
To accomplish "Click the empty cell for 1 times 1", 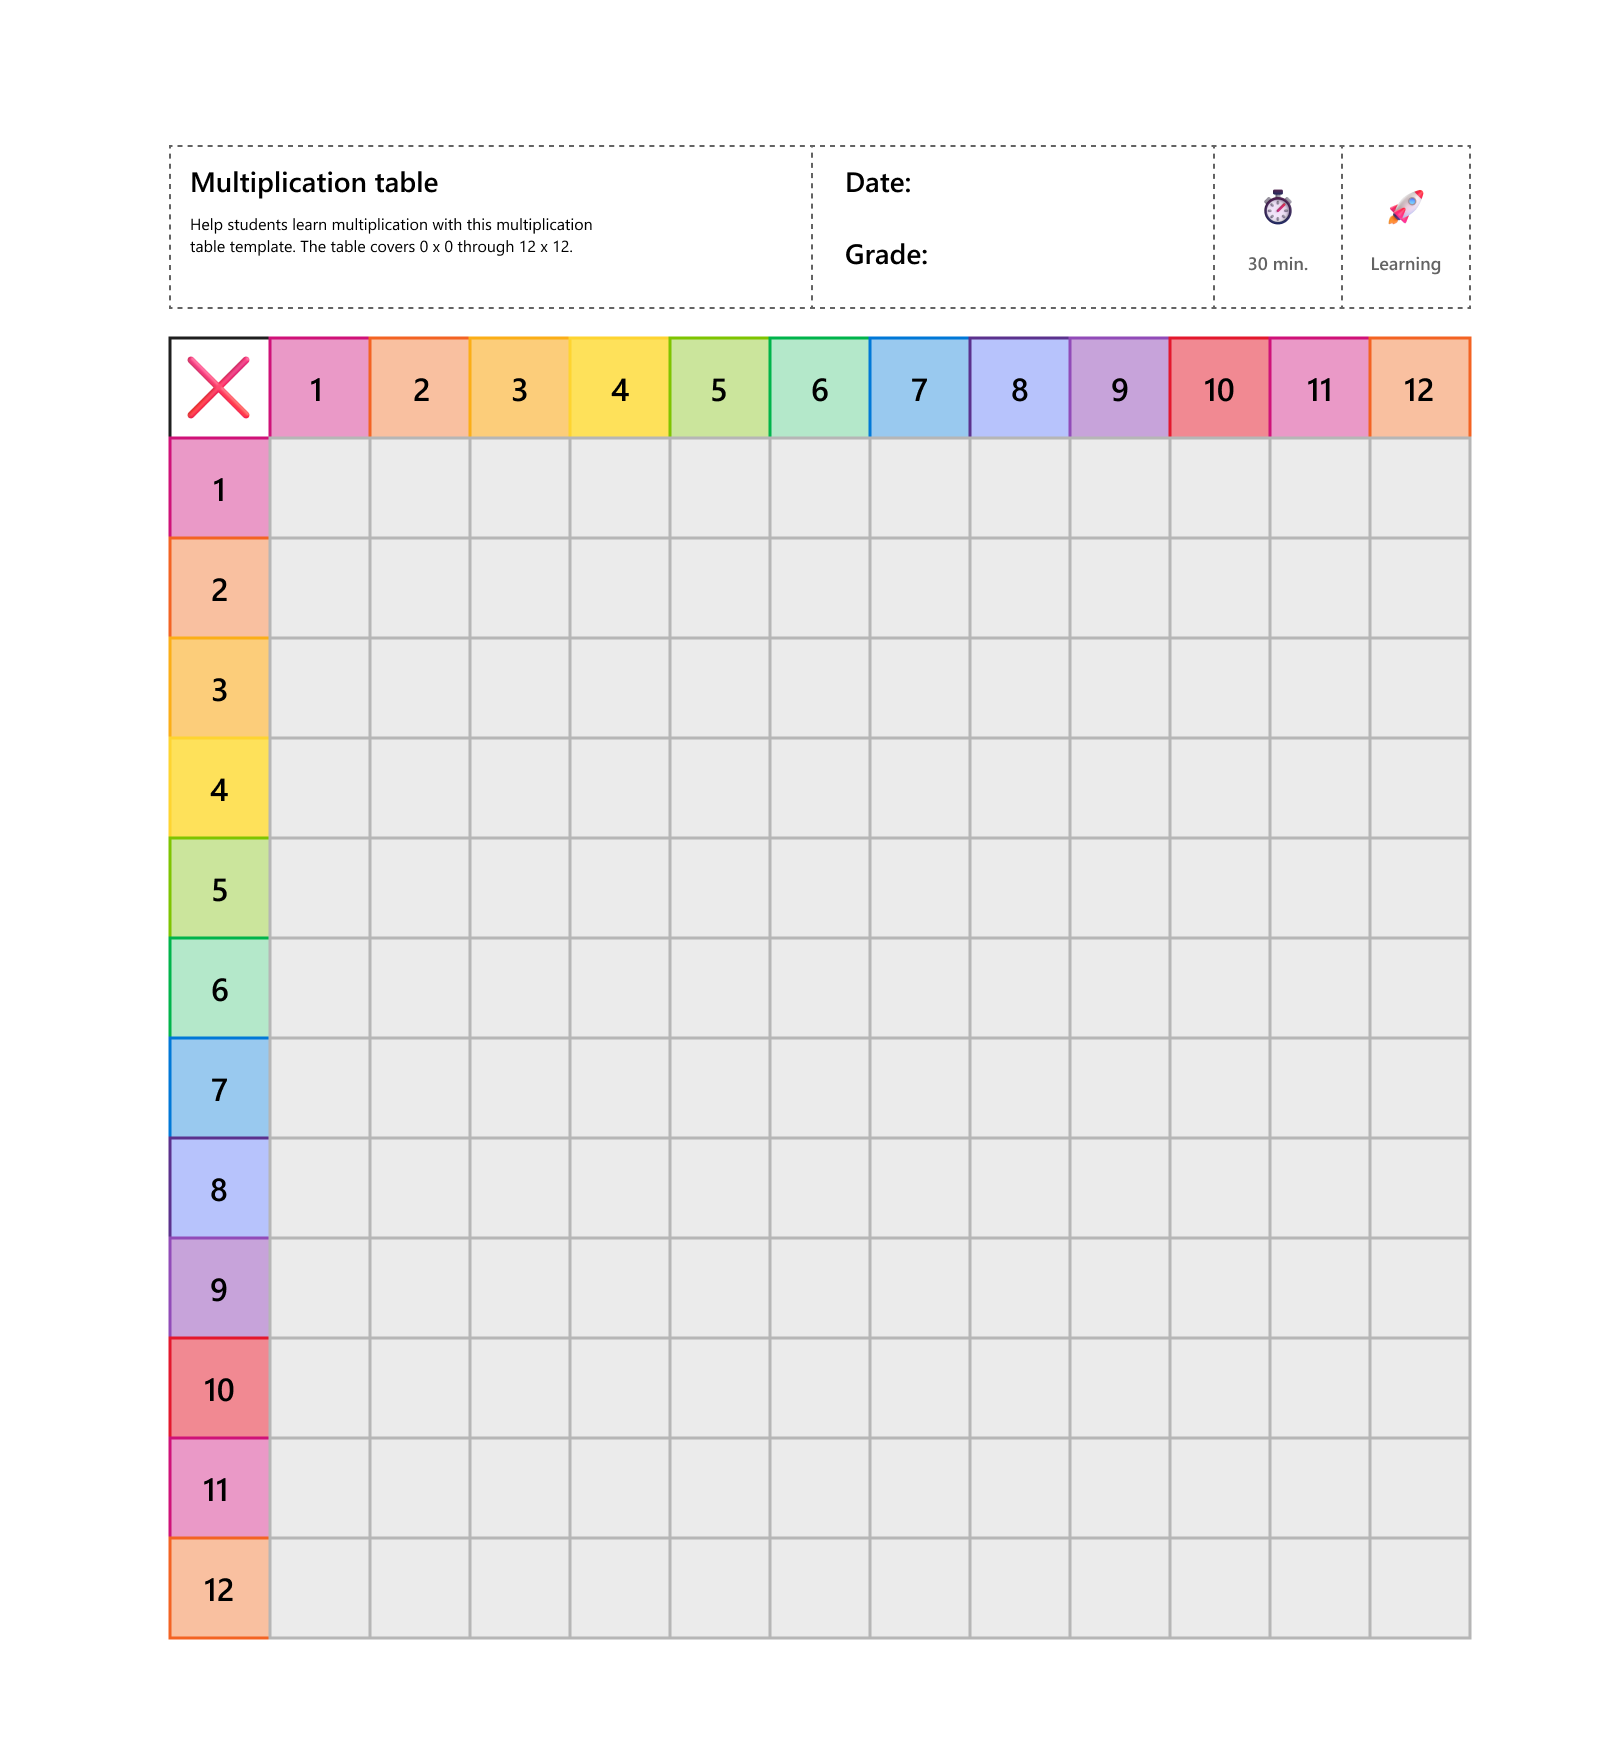I will pos(320,488).
